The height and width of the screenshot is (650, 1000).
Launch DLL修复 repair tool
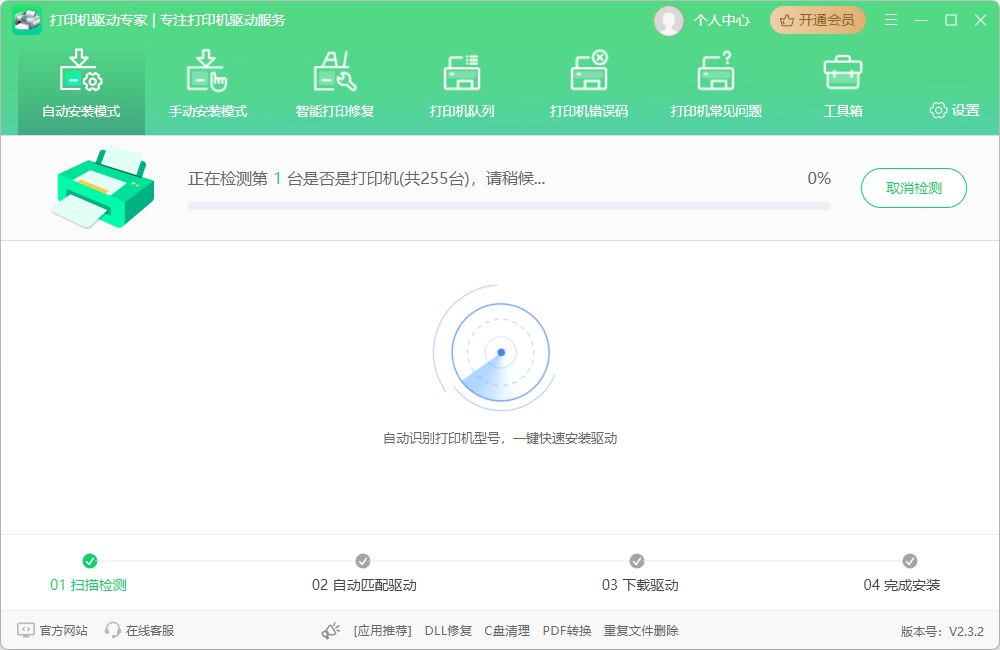(x=447, y=631)
